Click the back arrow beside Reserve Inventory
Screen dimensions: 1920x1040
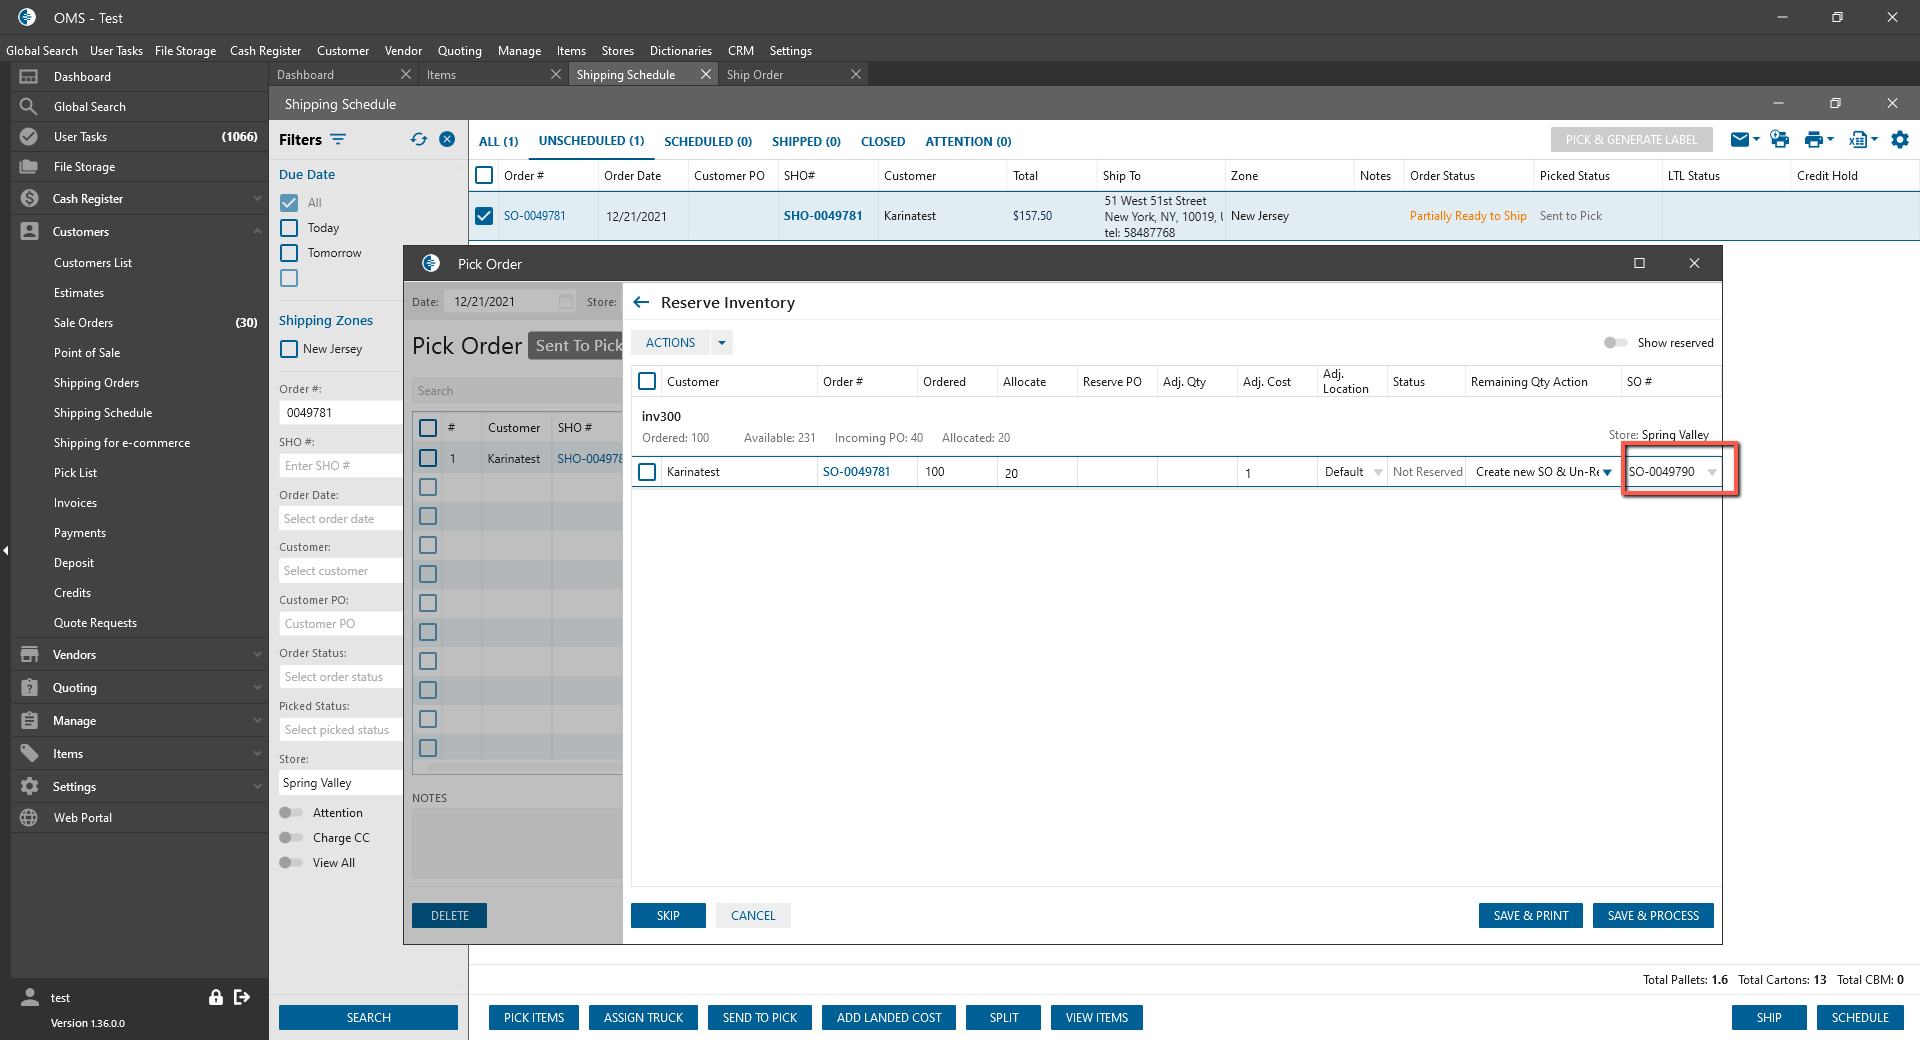(x=642, y=303)
